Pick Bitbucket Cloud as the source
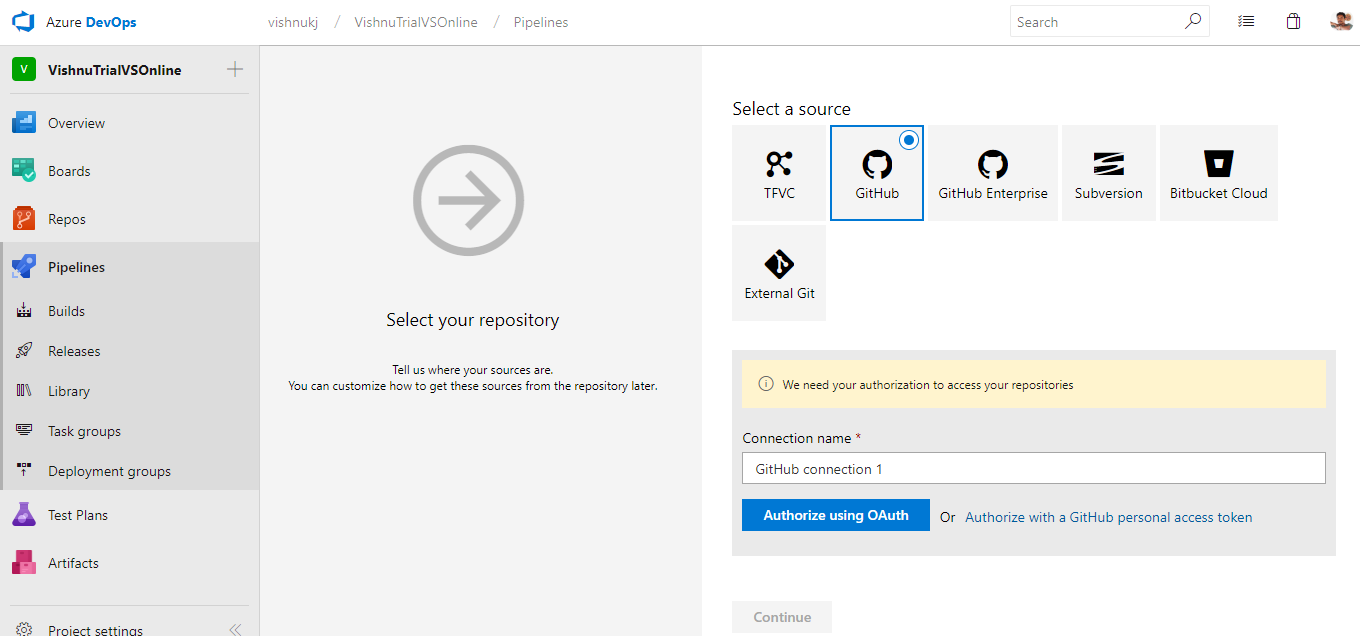The width and height of the screenshot is (1360, 636). (x=1219, y=173)
